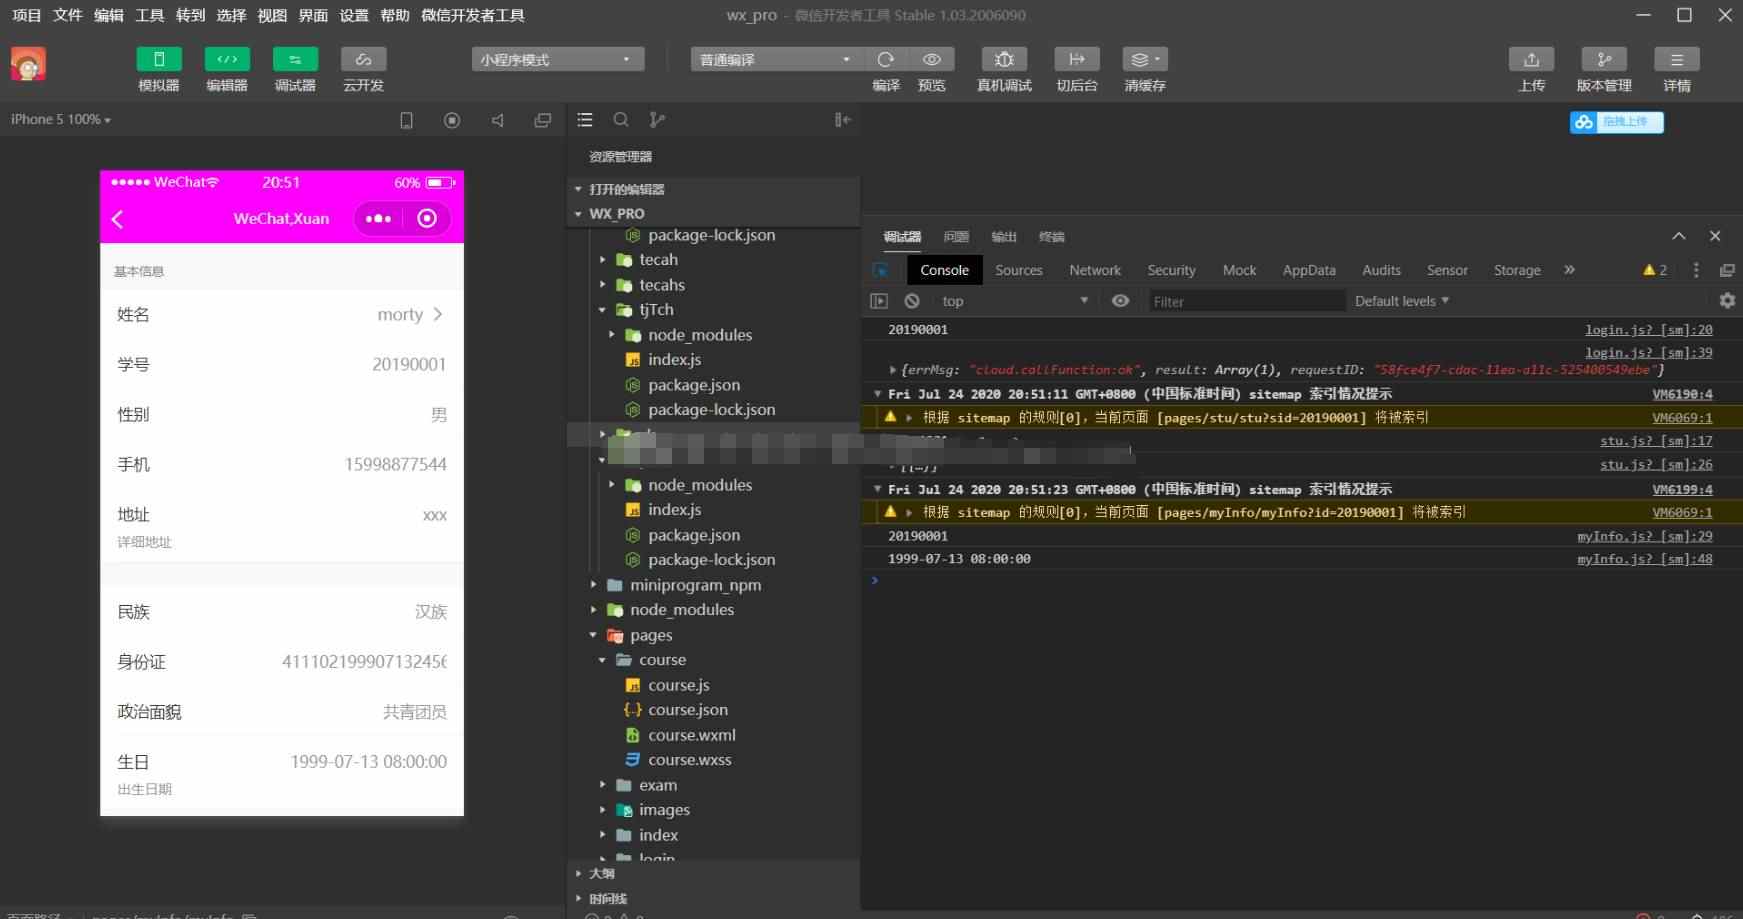Click the 姓名 morty row
The height and width of the screenshot is (919, 1743).
pyautogui.click(x=282, y=315)
